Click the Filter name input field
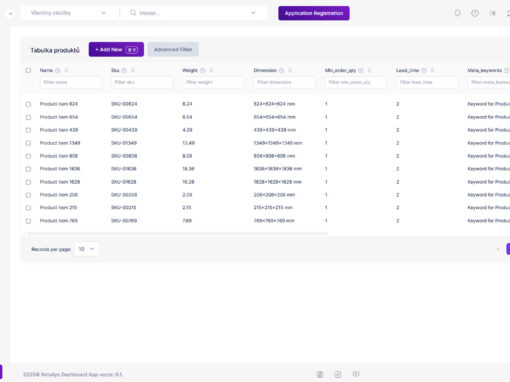 (x=70, y=82)
